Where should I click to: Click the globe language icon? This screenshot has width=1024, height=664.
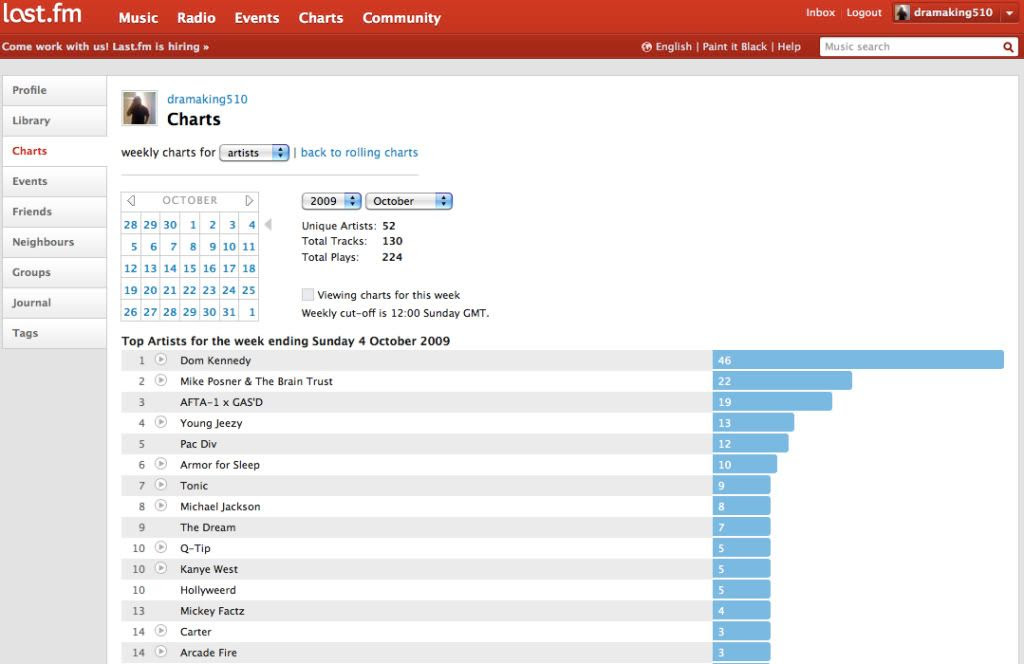coord(647,47)
